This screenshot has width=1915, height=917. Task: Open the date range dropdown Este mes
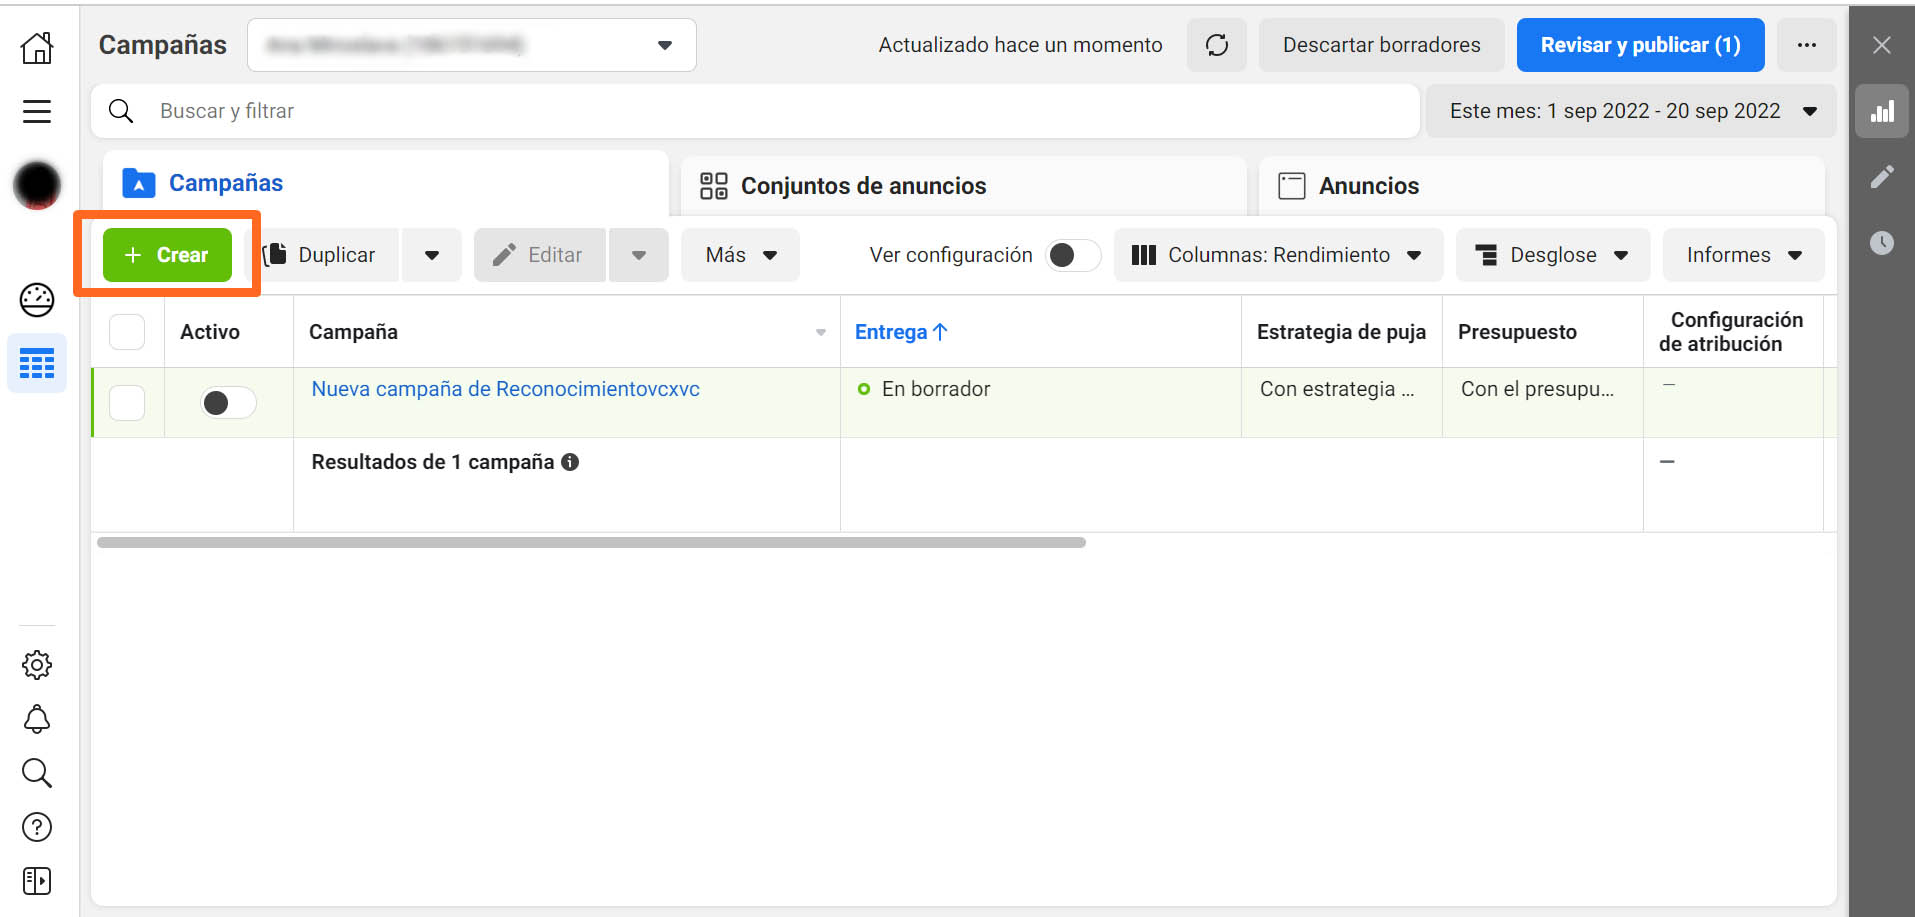point(1631,111)
